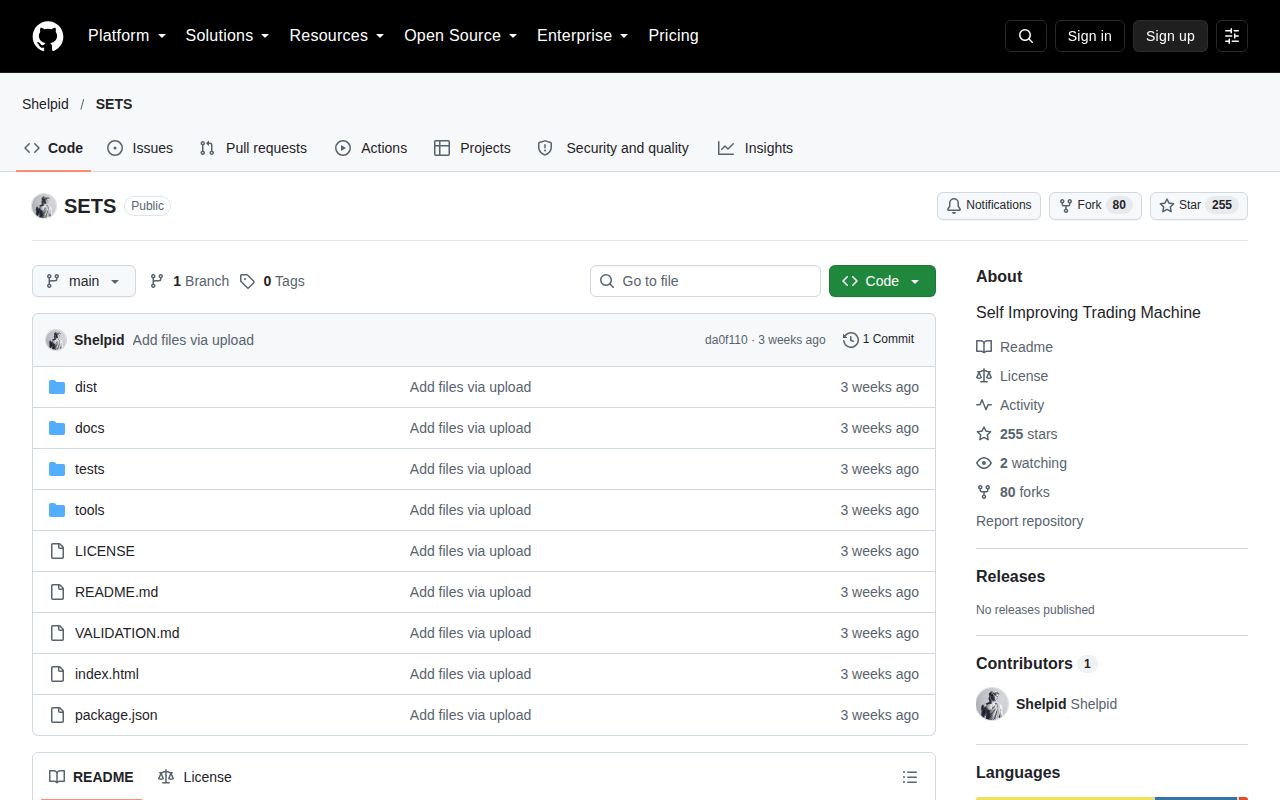Click the Shelpid contributor avatar
1280x800 pixels.
992,704
